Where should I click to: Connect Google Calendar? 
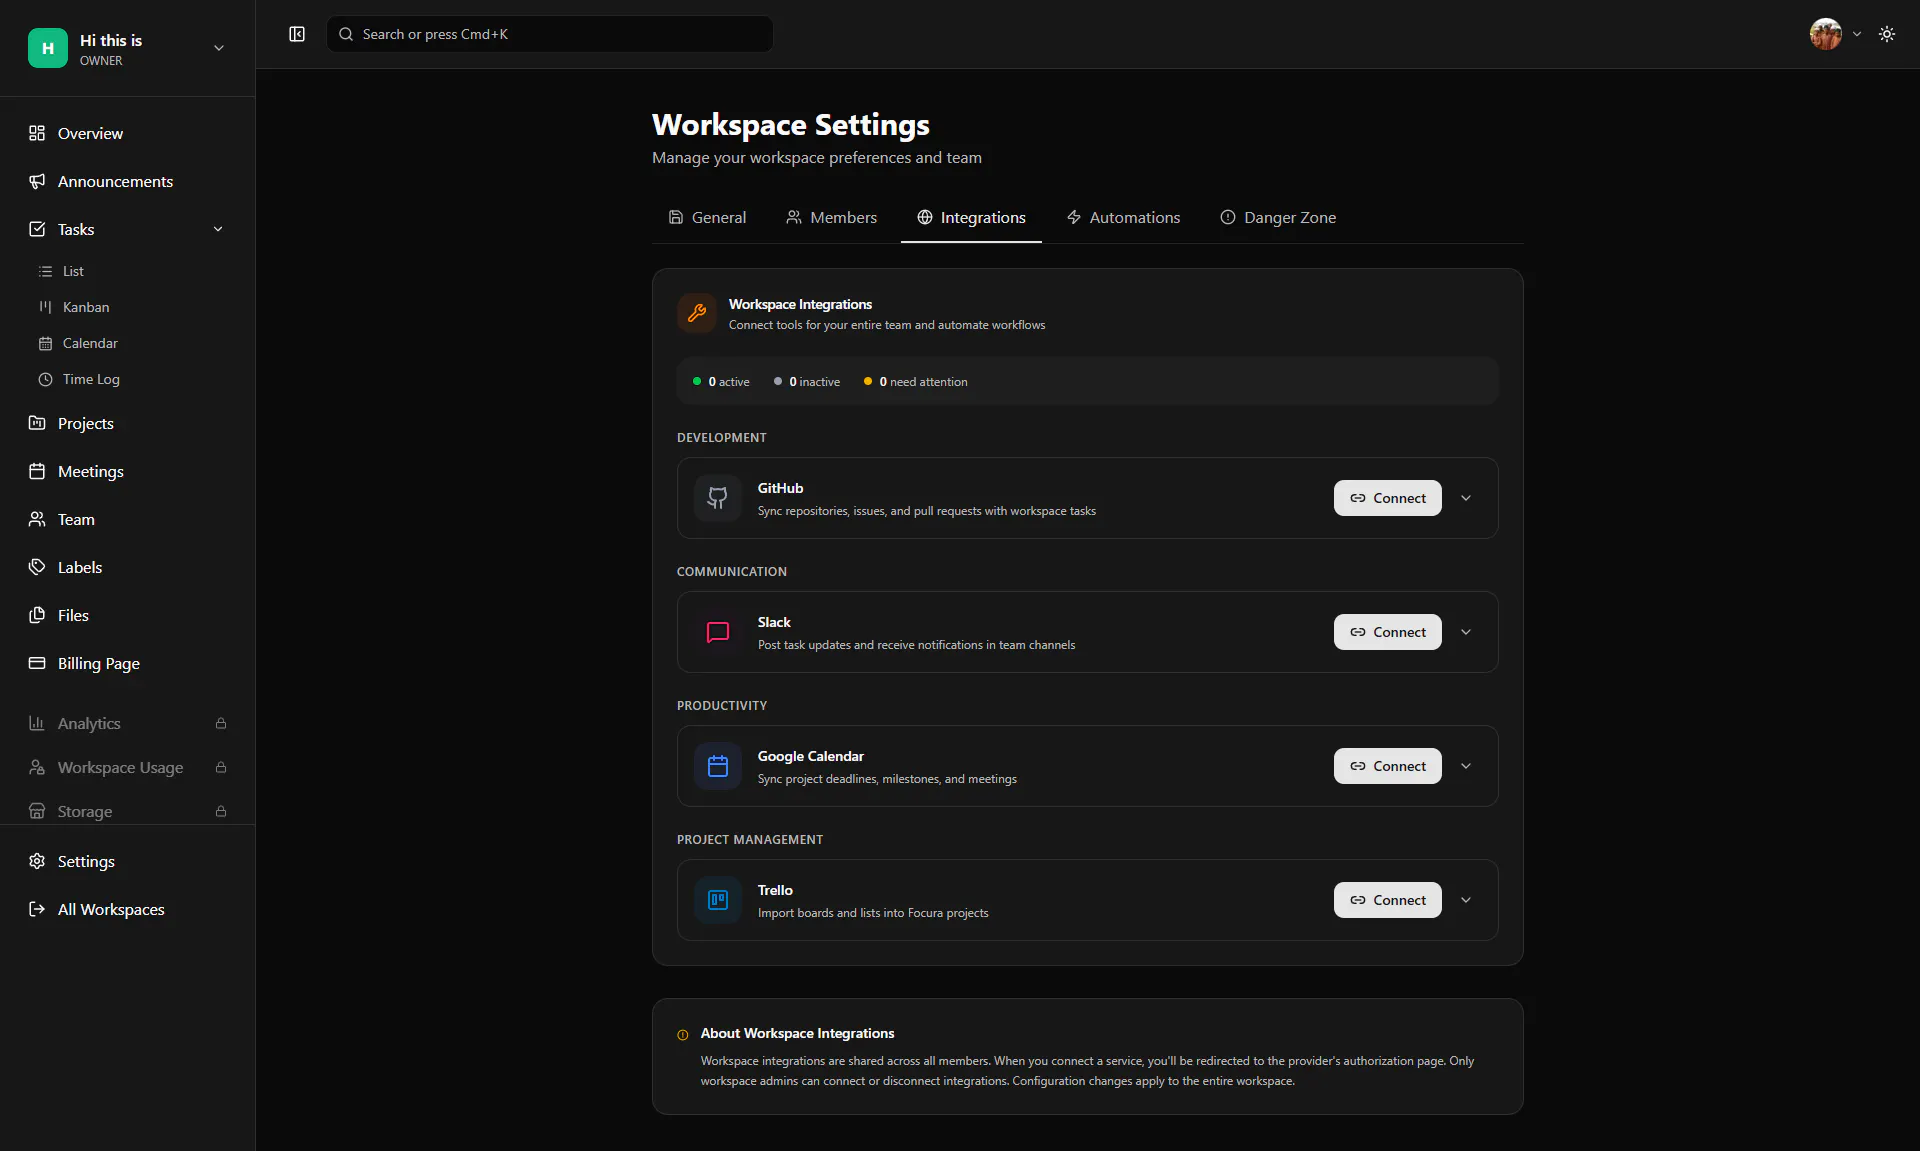[x=1387, y=766]
